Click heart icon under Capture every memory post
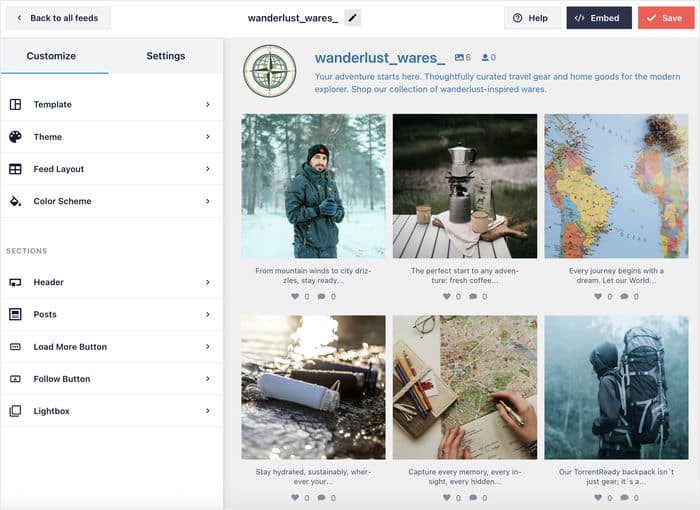Image resolution: width=700 pixels, height=510 pixels. (446, 497)
